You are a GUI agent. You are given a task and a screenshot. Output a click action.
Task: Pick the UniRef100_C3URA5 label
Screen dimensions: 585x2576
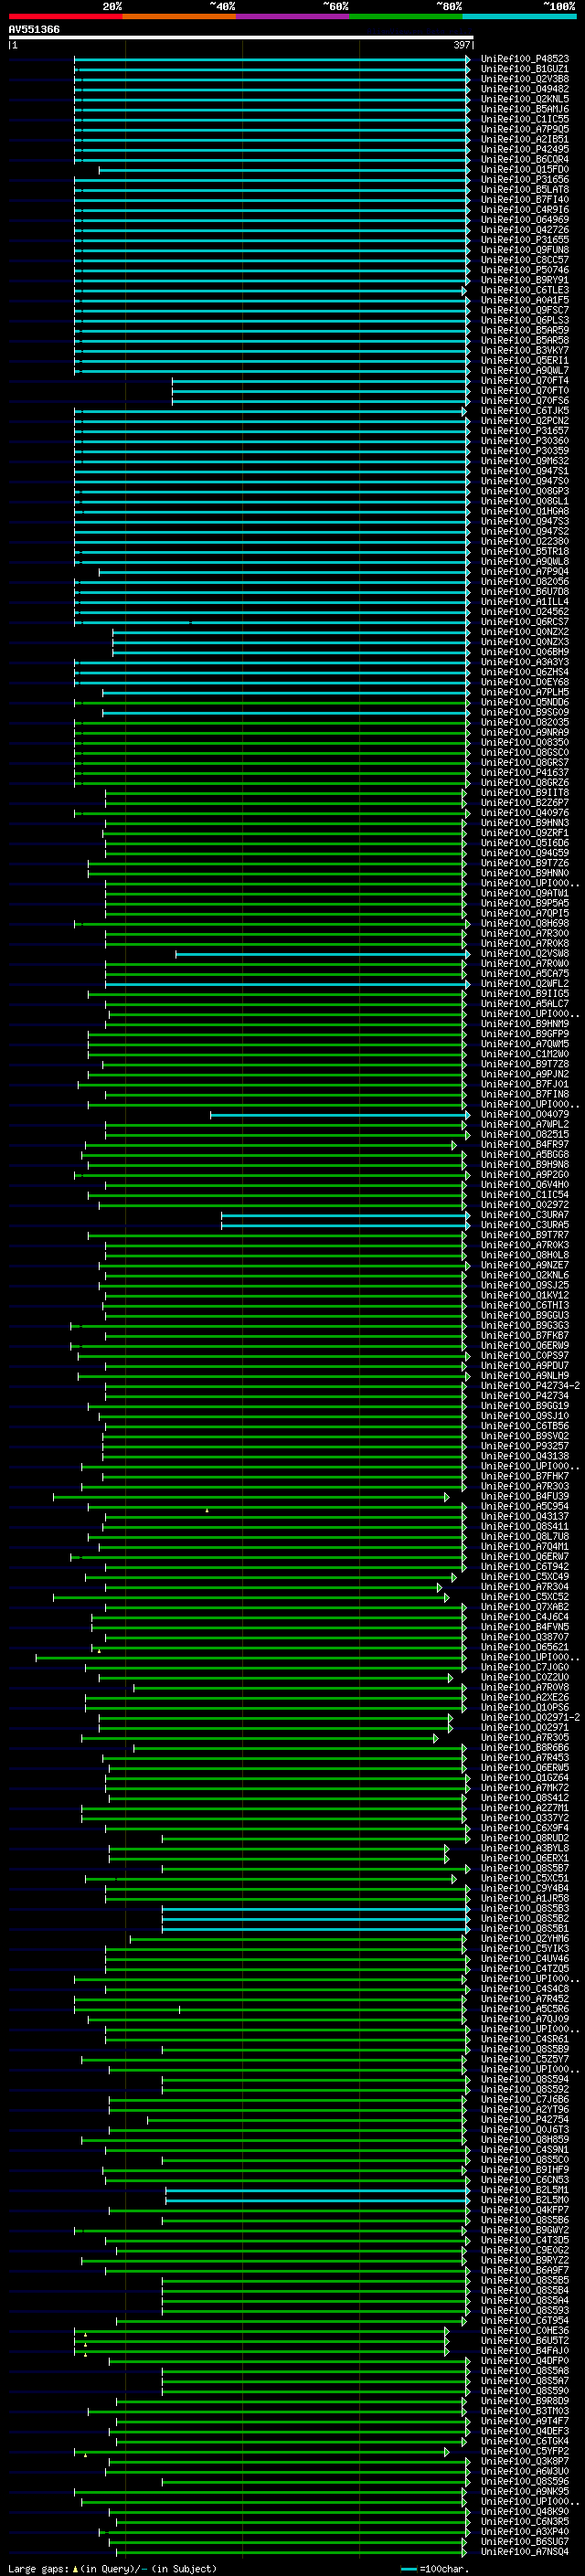pyautogui.click(x=524, y=1225)
